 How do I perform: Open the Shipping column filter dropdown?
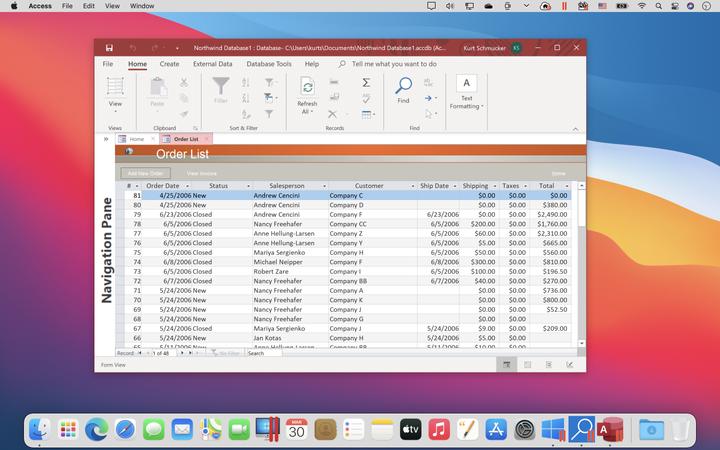pos(495,186)
